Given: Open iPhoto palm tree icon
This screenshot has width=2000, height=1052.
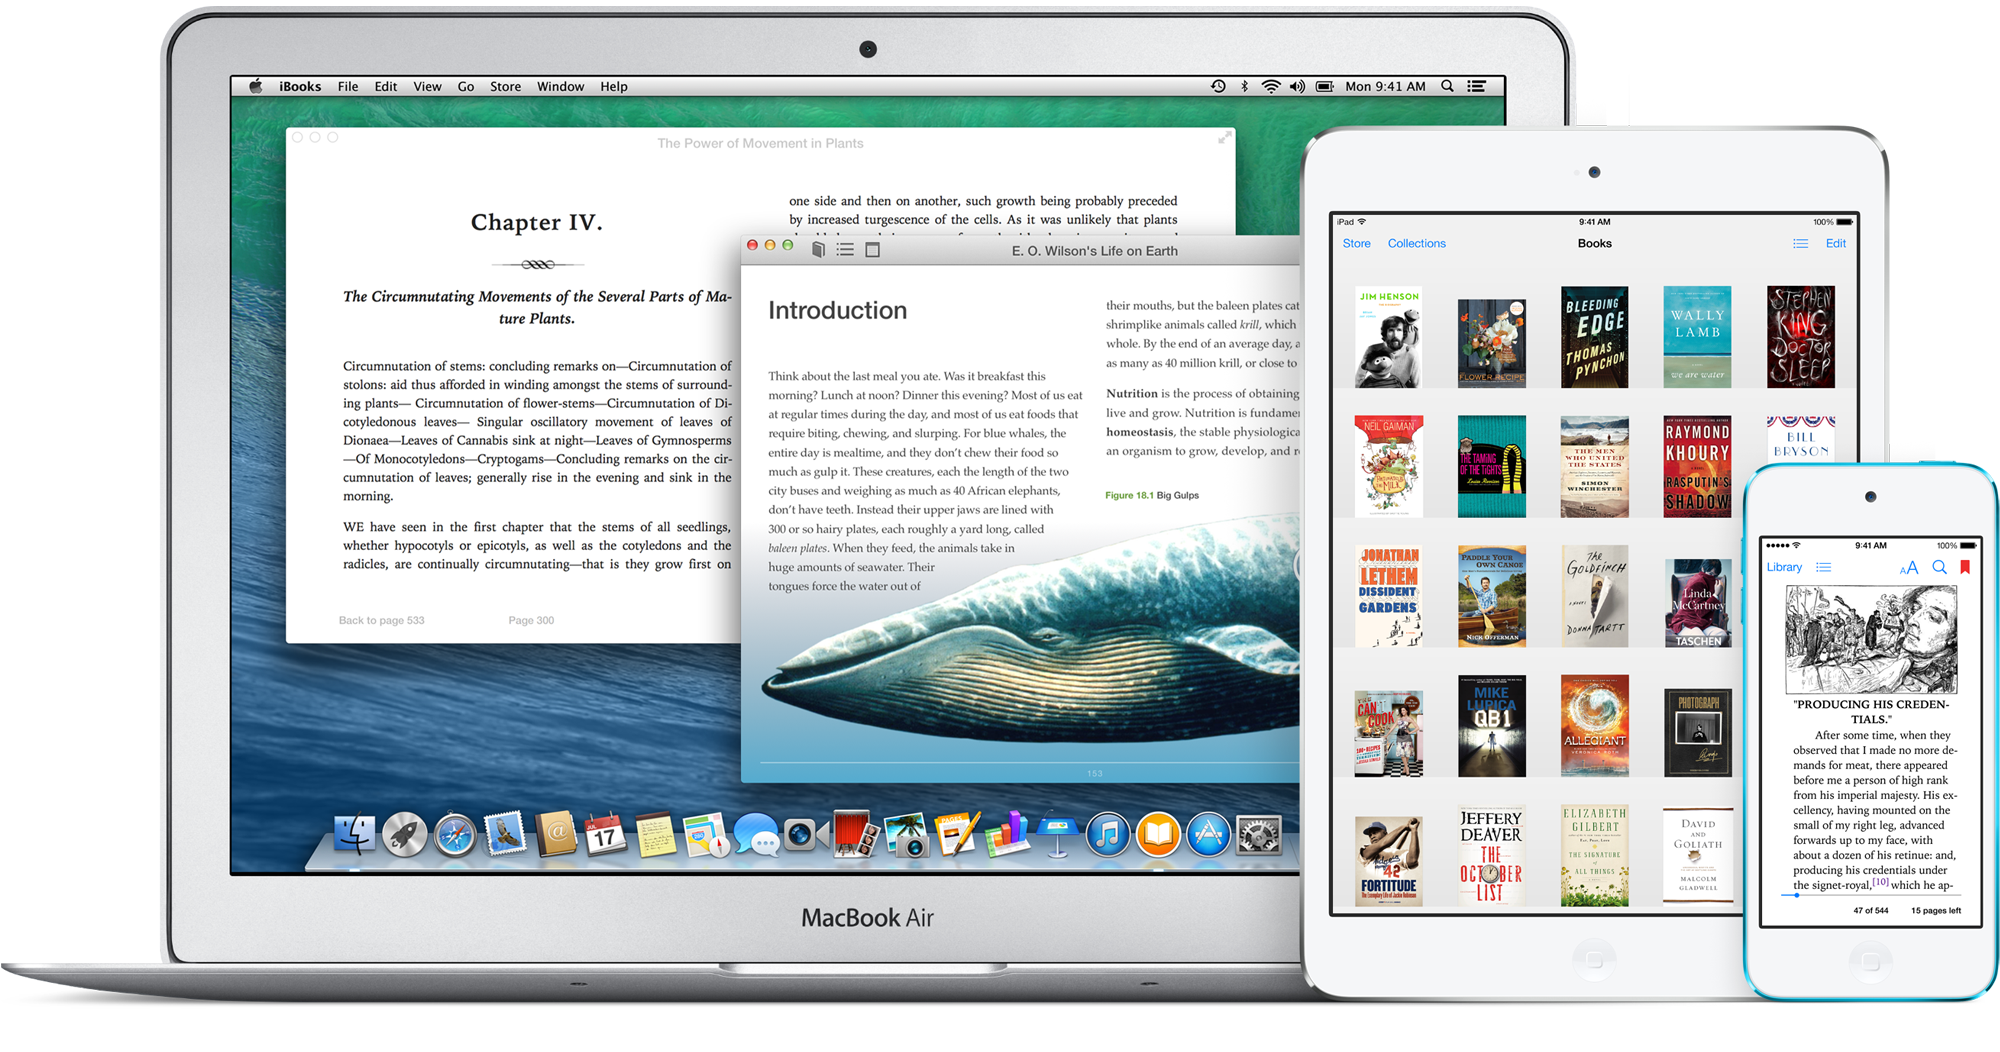Looking at the screenshot, I should (907, 835).
